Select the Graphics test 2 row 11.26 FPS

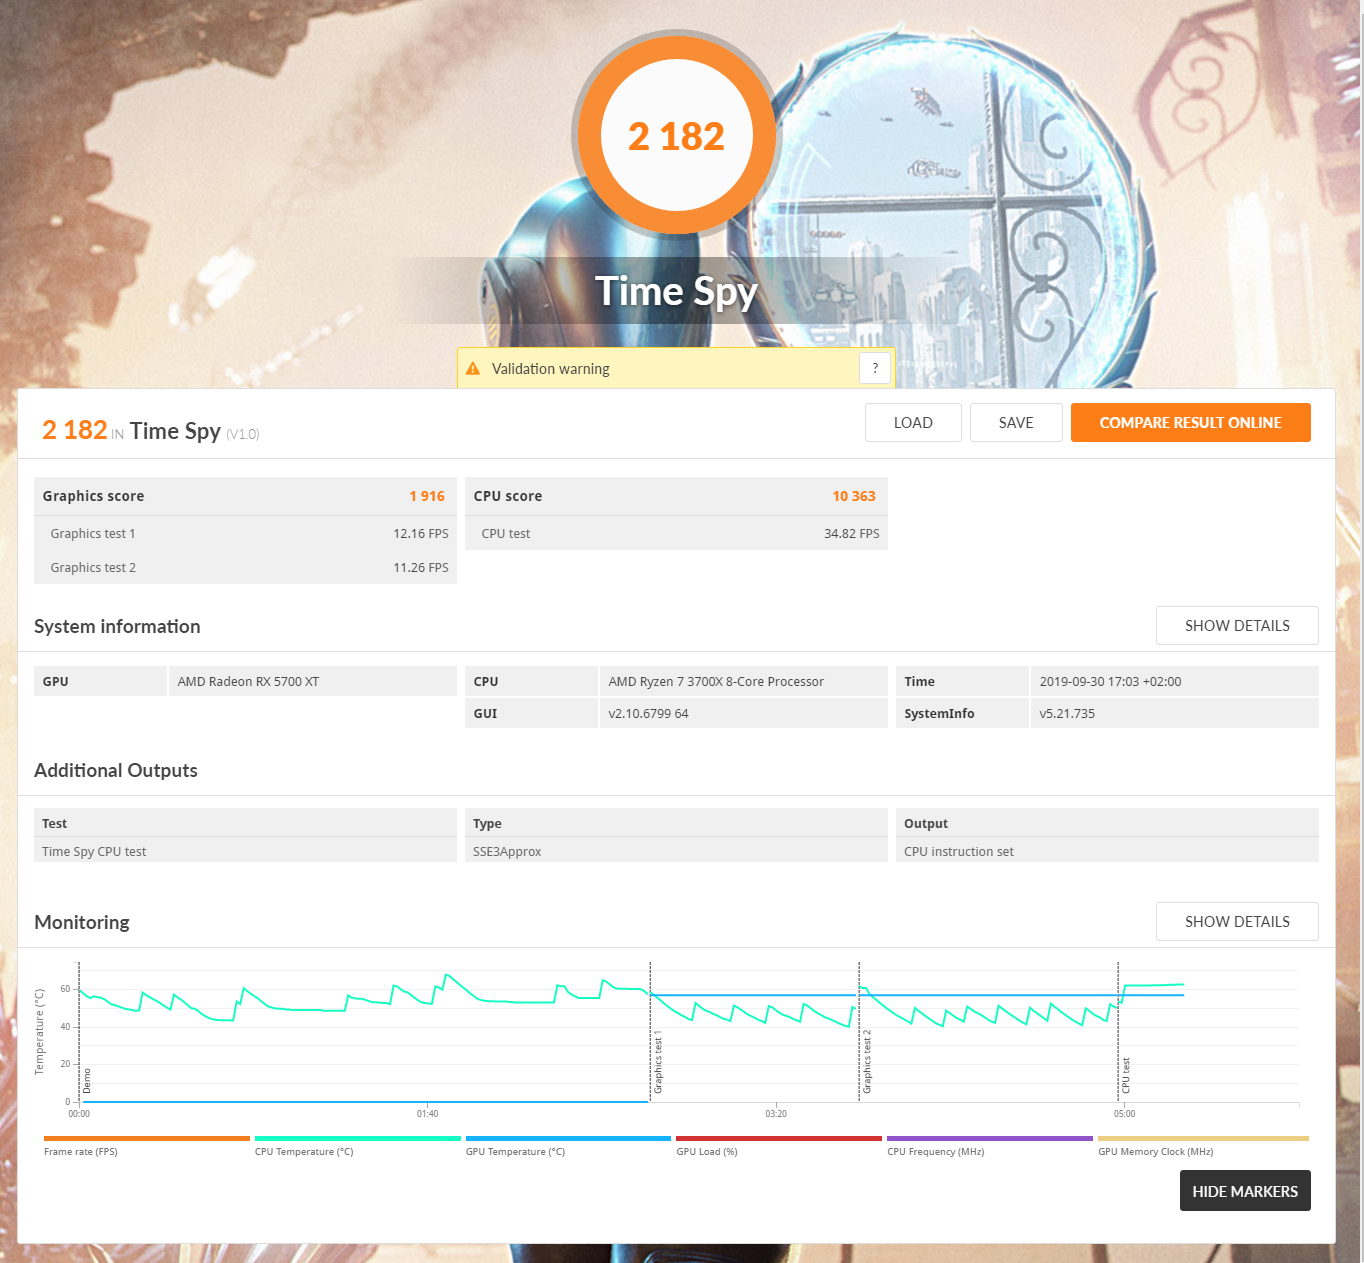(245, 567)
